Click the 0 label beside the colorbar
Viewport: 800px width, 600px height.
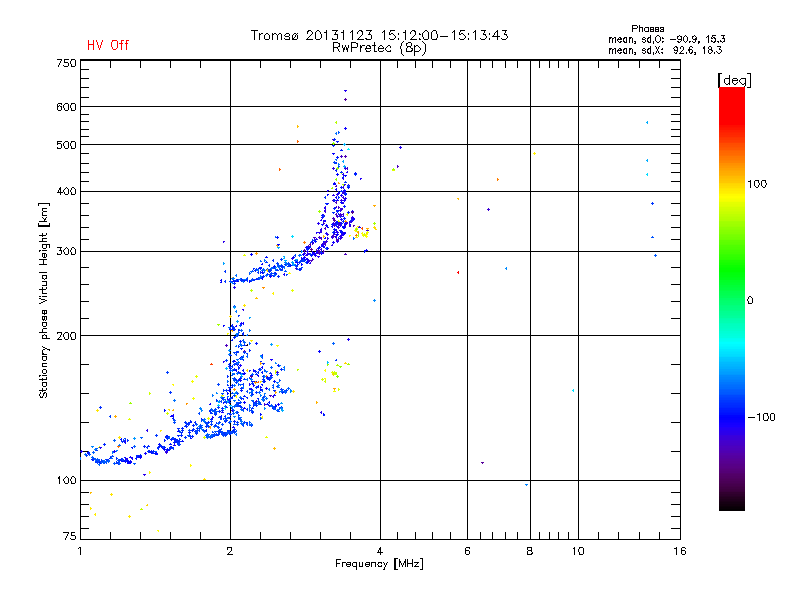pos(750,301)
